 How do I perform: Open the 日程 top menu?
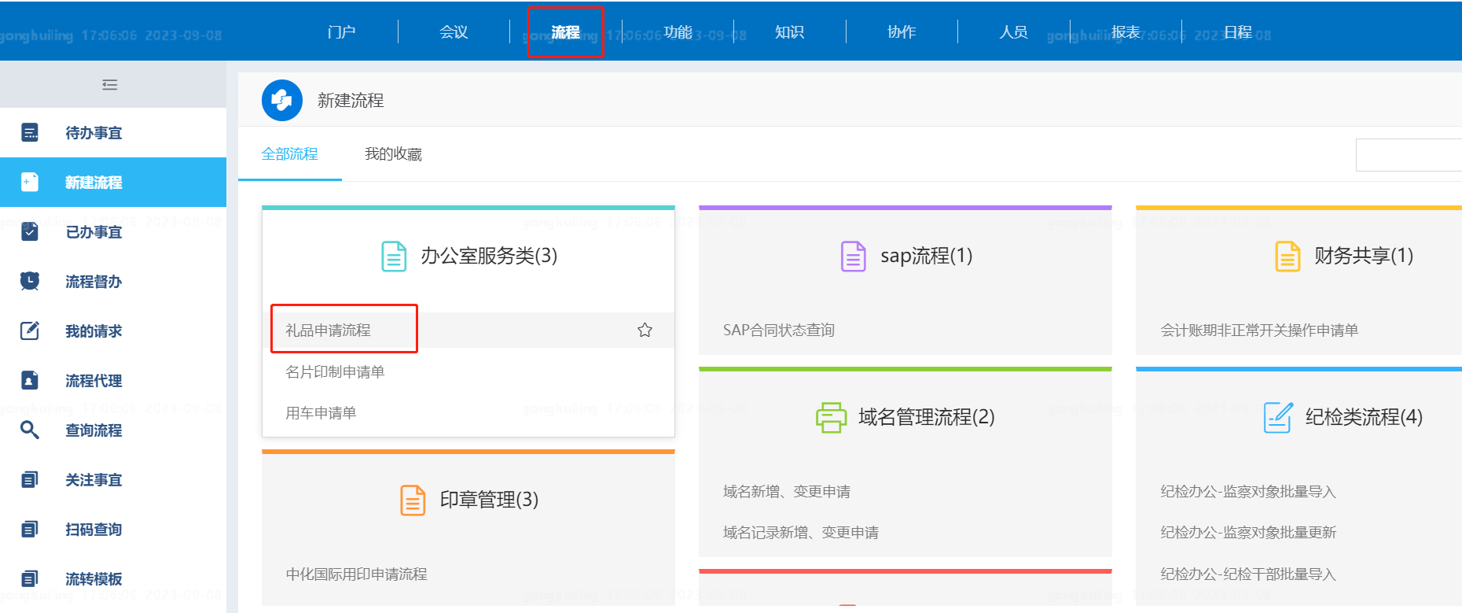(x=1238, y=32)
